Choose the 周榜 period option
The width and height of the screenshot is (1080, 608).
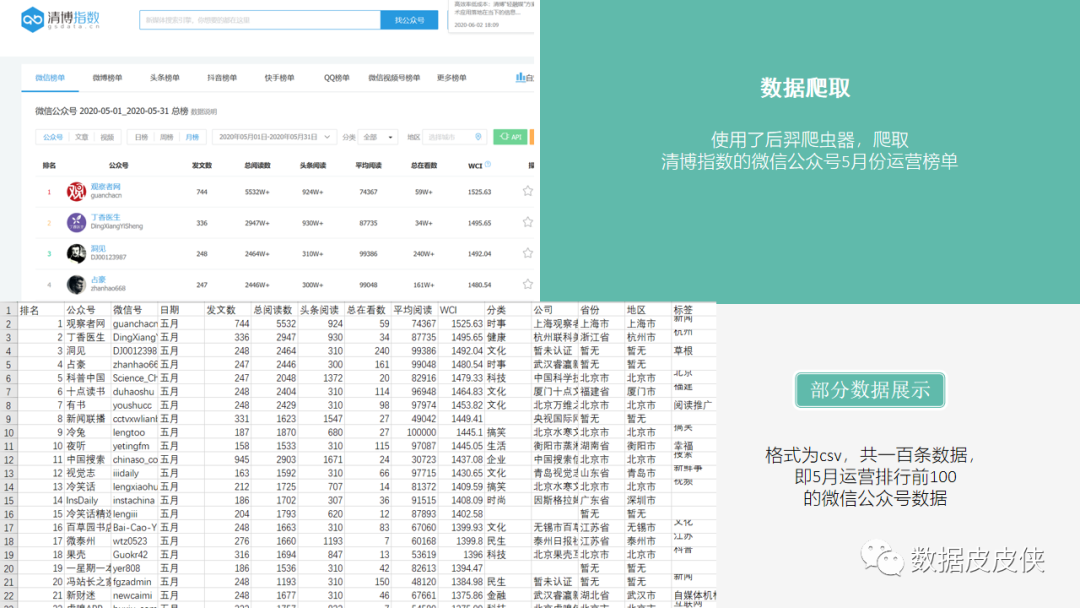167,137
